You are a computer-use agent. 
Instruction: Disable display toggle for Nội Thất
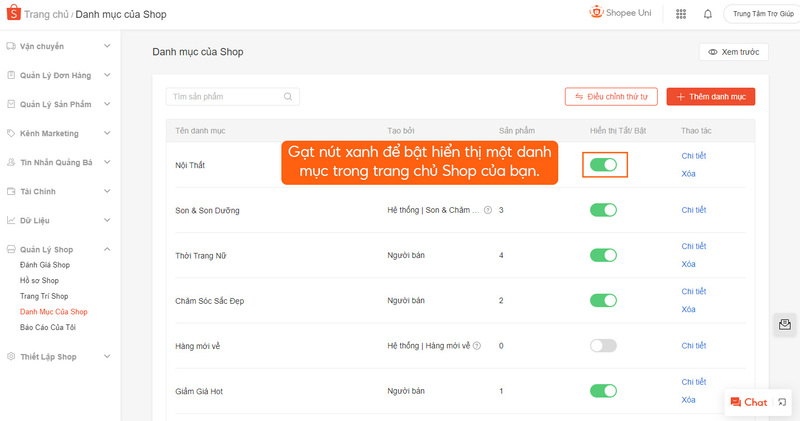click(603, 164)
